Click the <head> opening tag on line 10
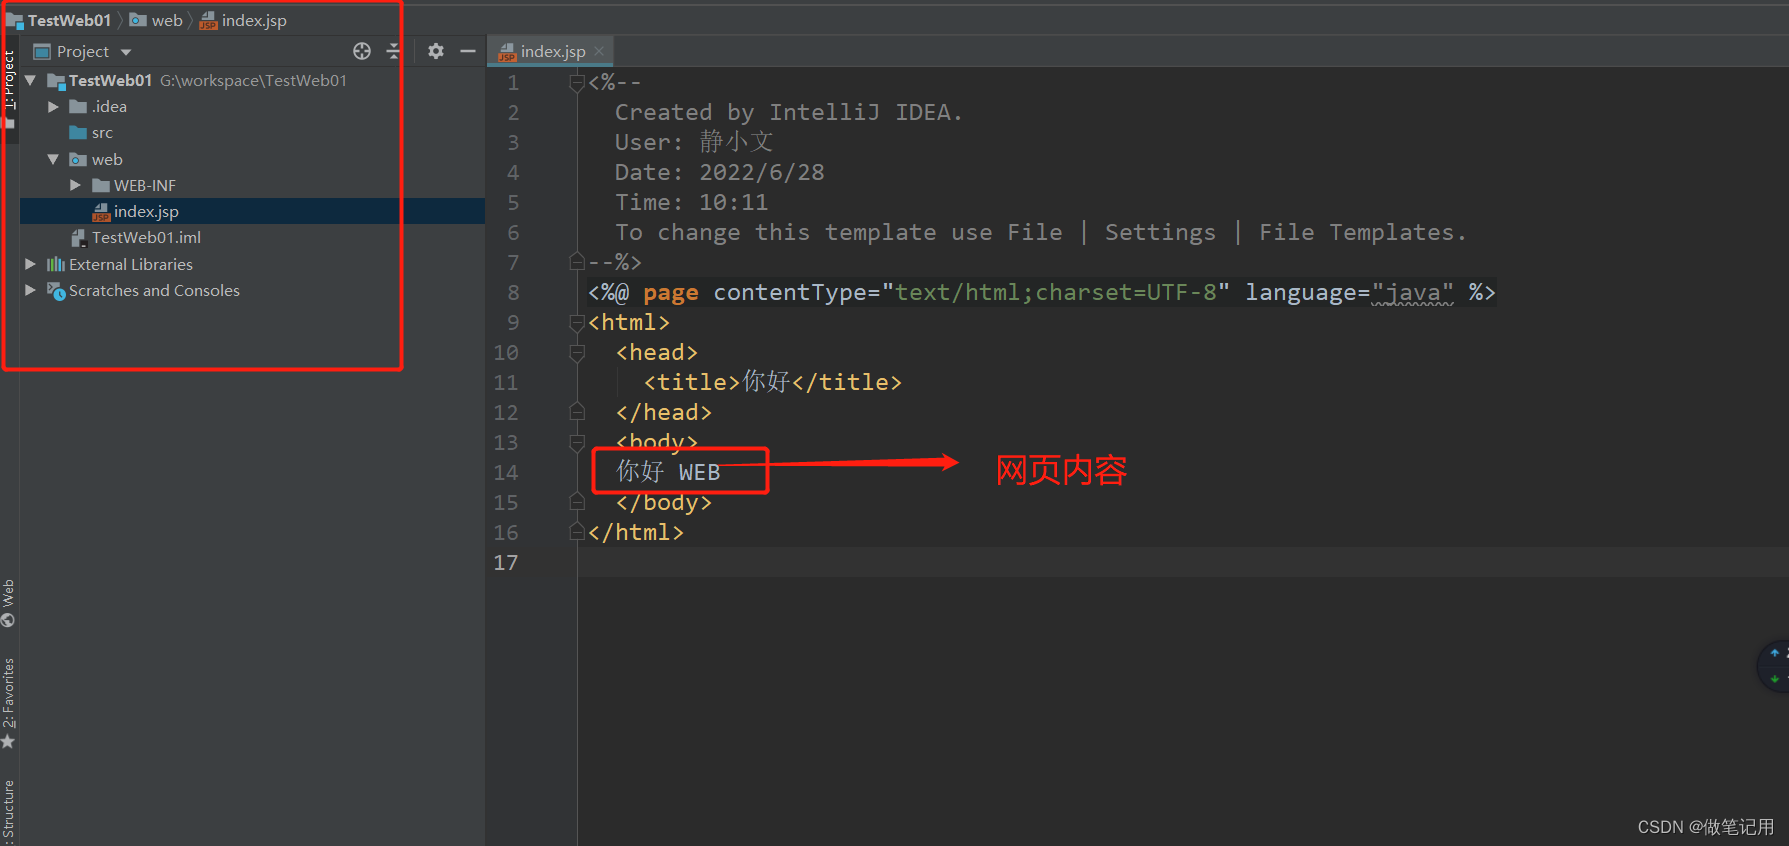The image size is (1789, 846). click(x=657, y=352)
